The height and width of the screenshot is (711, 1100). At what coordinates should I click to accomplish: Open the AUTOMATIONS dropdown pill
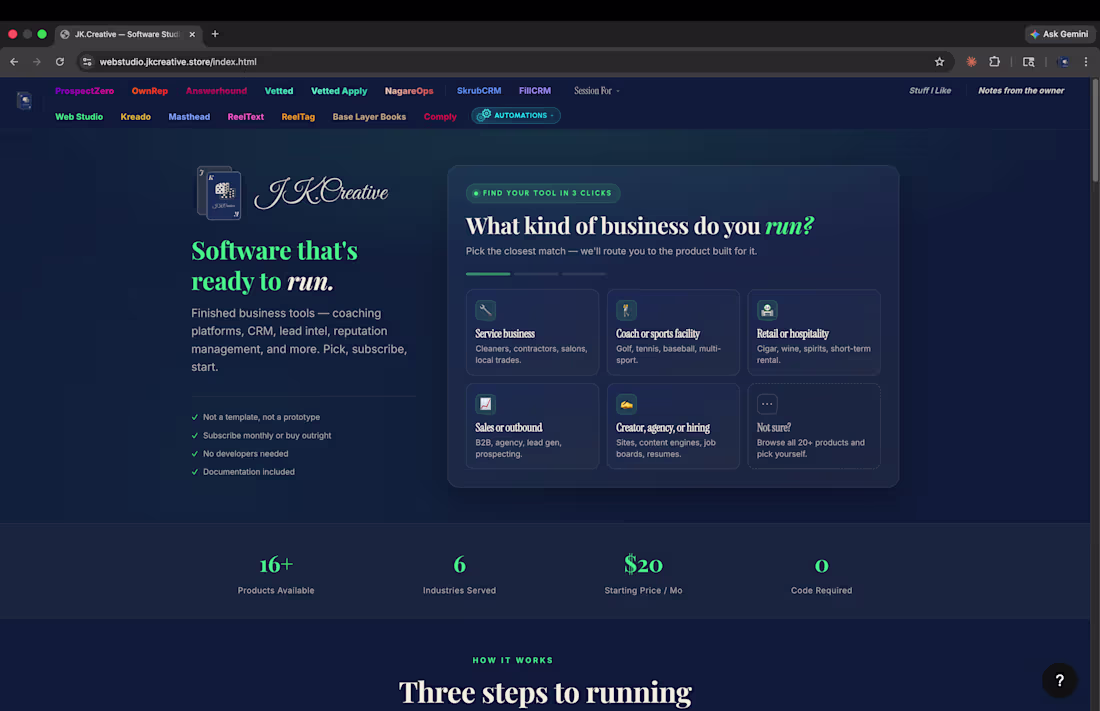click(515, 115)
